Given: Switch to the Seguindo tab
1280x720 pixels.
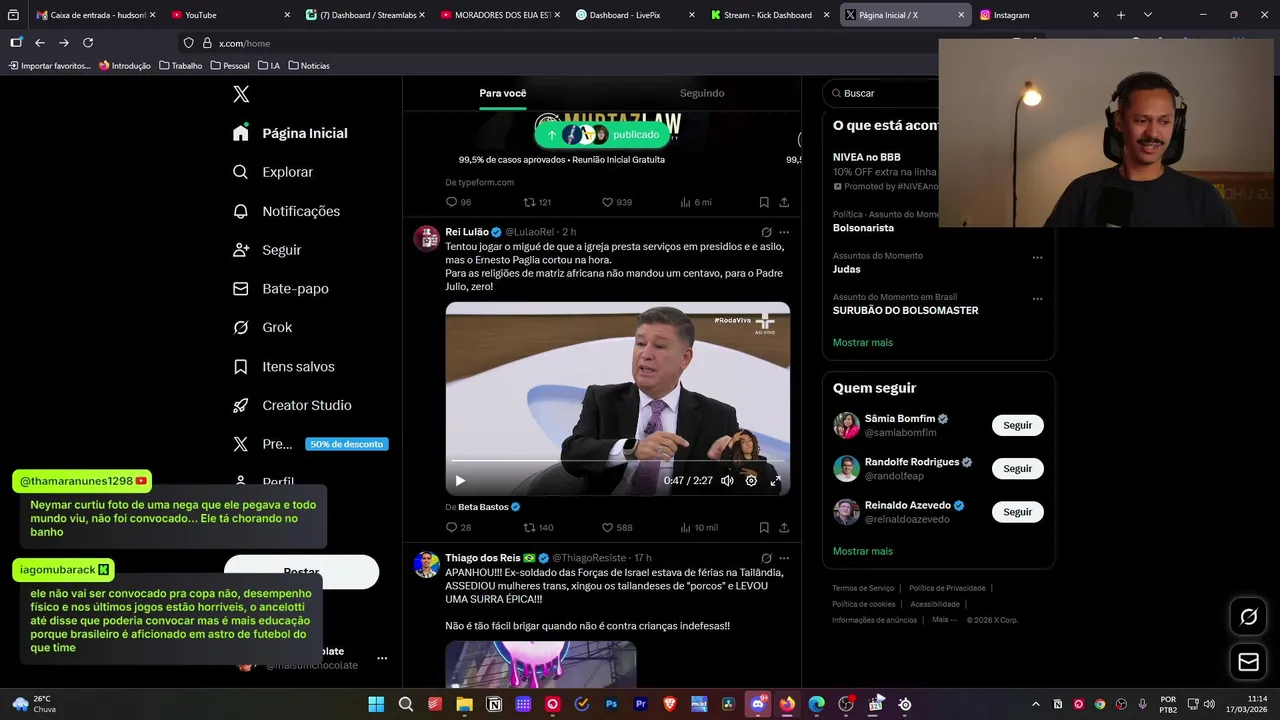Looking at the screenshot, I should [x=702, y=93].
